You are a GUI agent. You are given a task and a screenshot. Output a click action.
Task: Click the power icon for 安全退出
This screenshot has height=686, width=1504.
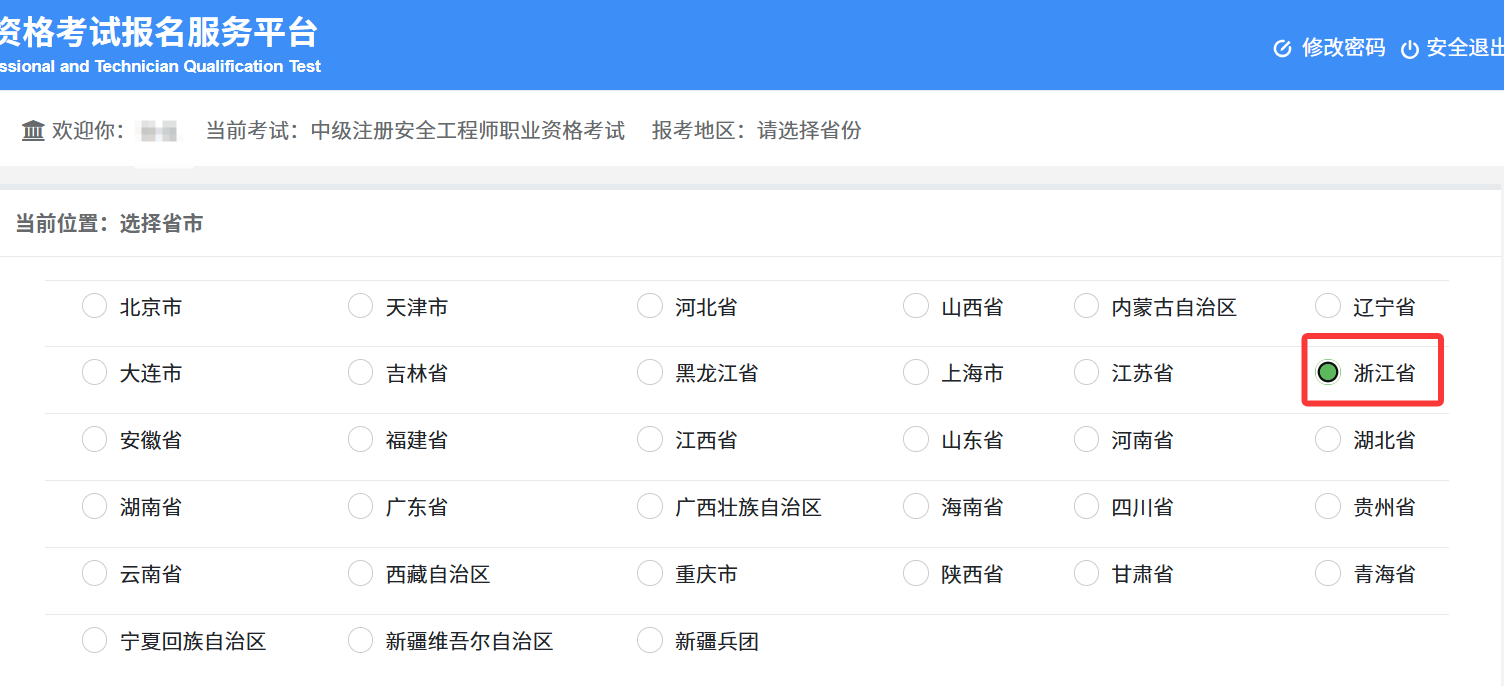pyautogui.click(x=1410, y=47)
